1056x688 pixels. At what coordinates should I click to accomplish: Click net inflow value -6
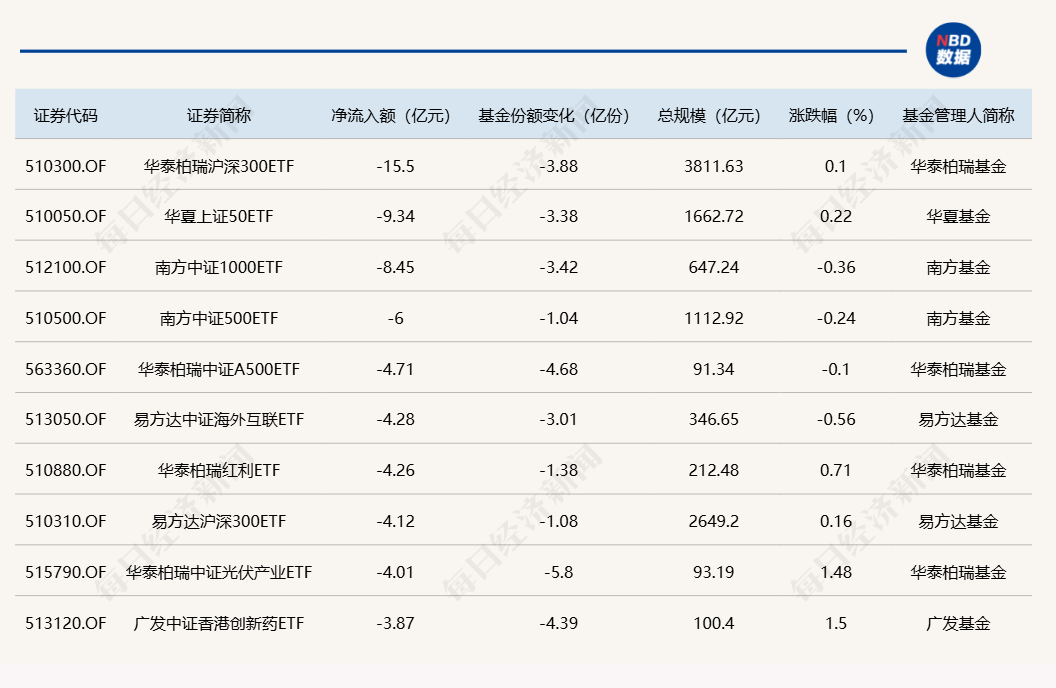pyautogui.click(x=395, y=318)
